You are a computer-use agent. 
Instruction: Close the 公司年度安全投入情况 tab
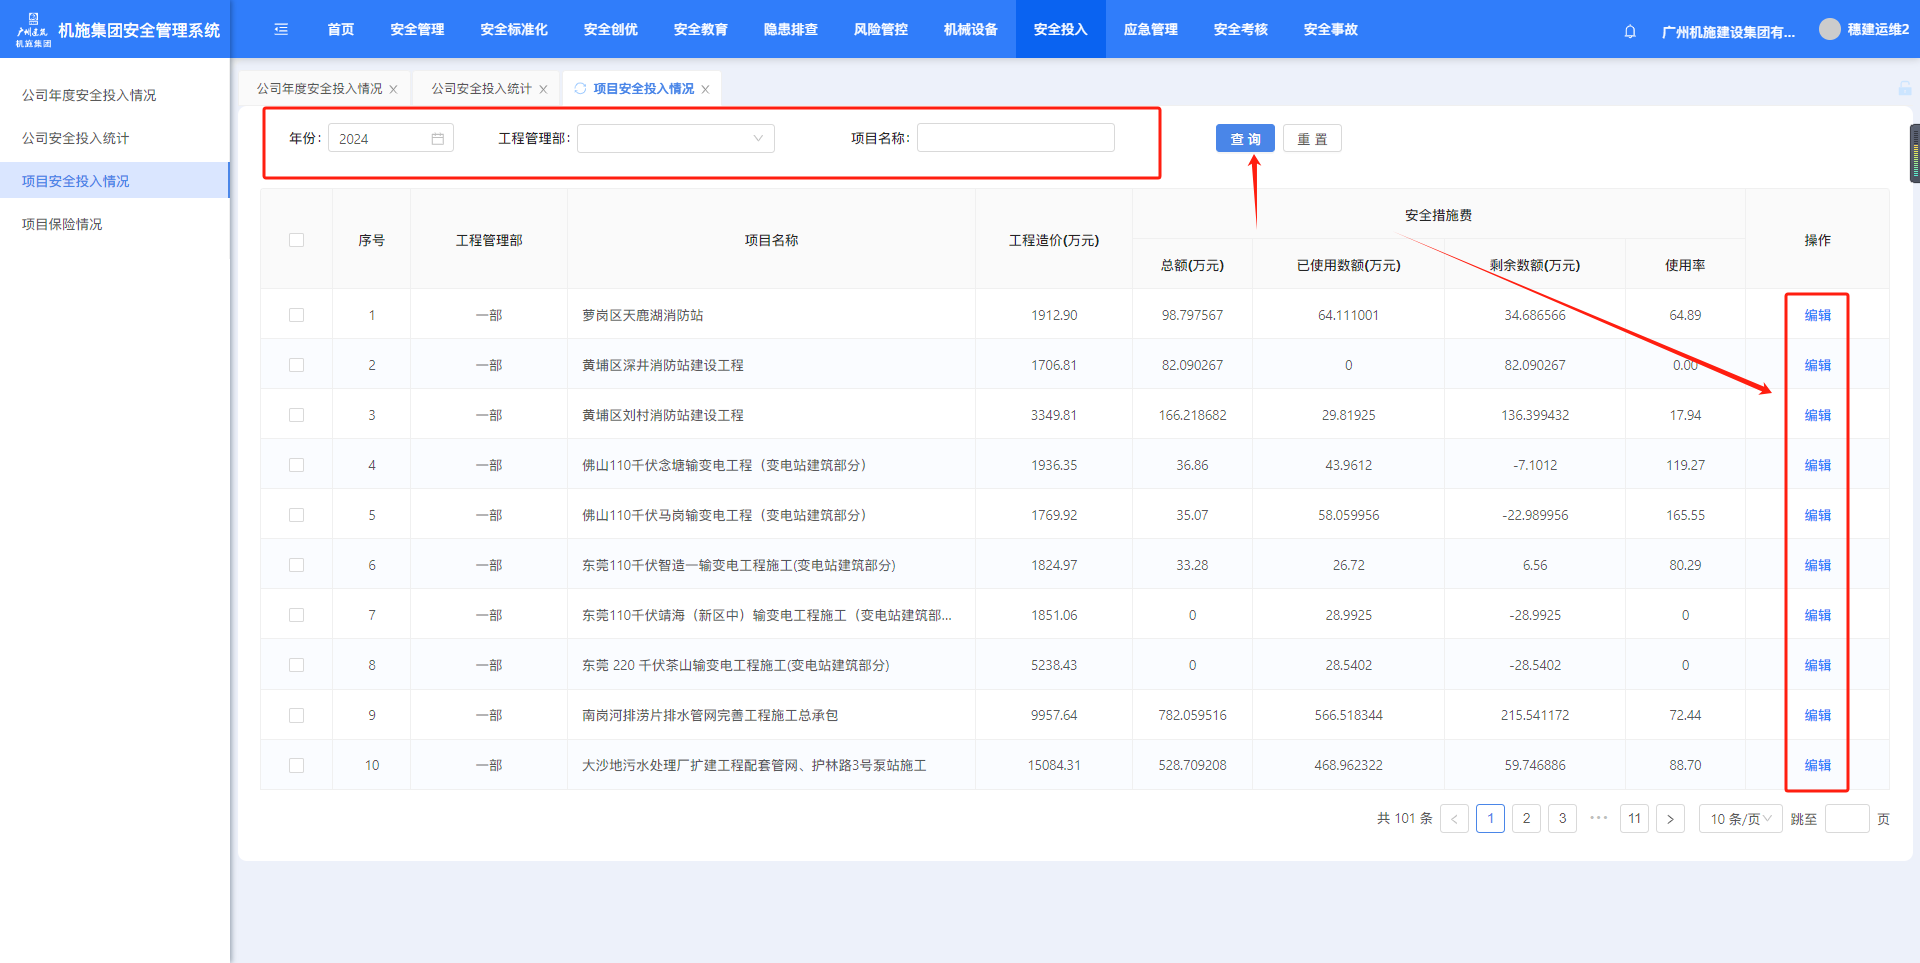[x=394, y=90]
